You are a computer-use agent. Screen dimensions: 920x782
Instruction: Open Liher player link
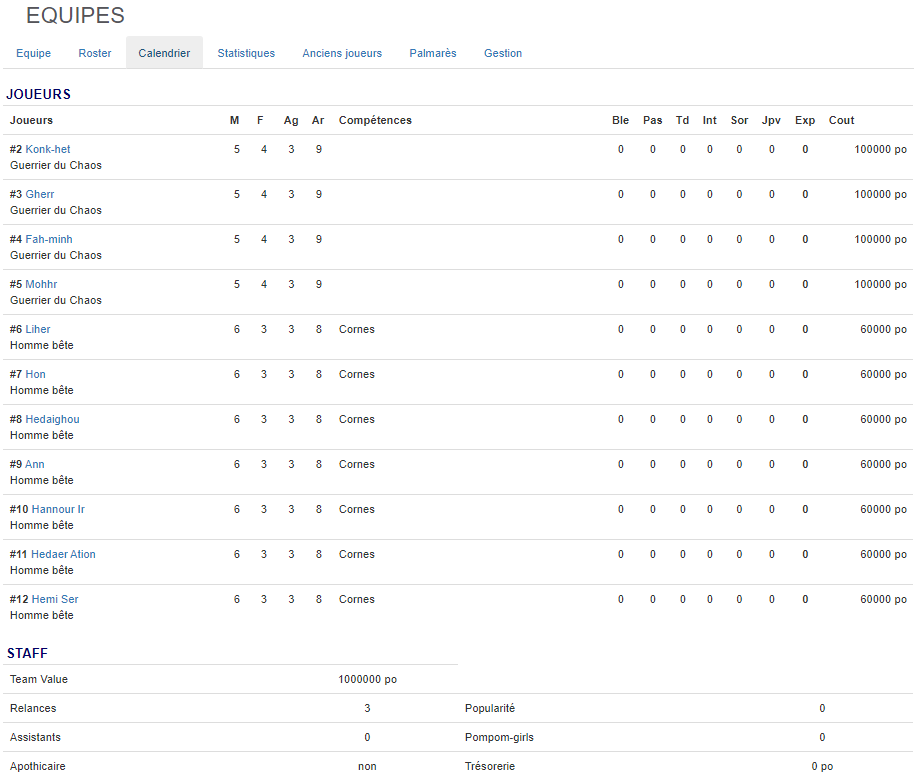coord(38,329)
